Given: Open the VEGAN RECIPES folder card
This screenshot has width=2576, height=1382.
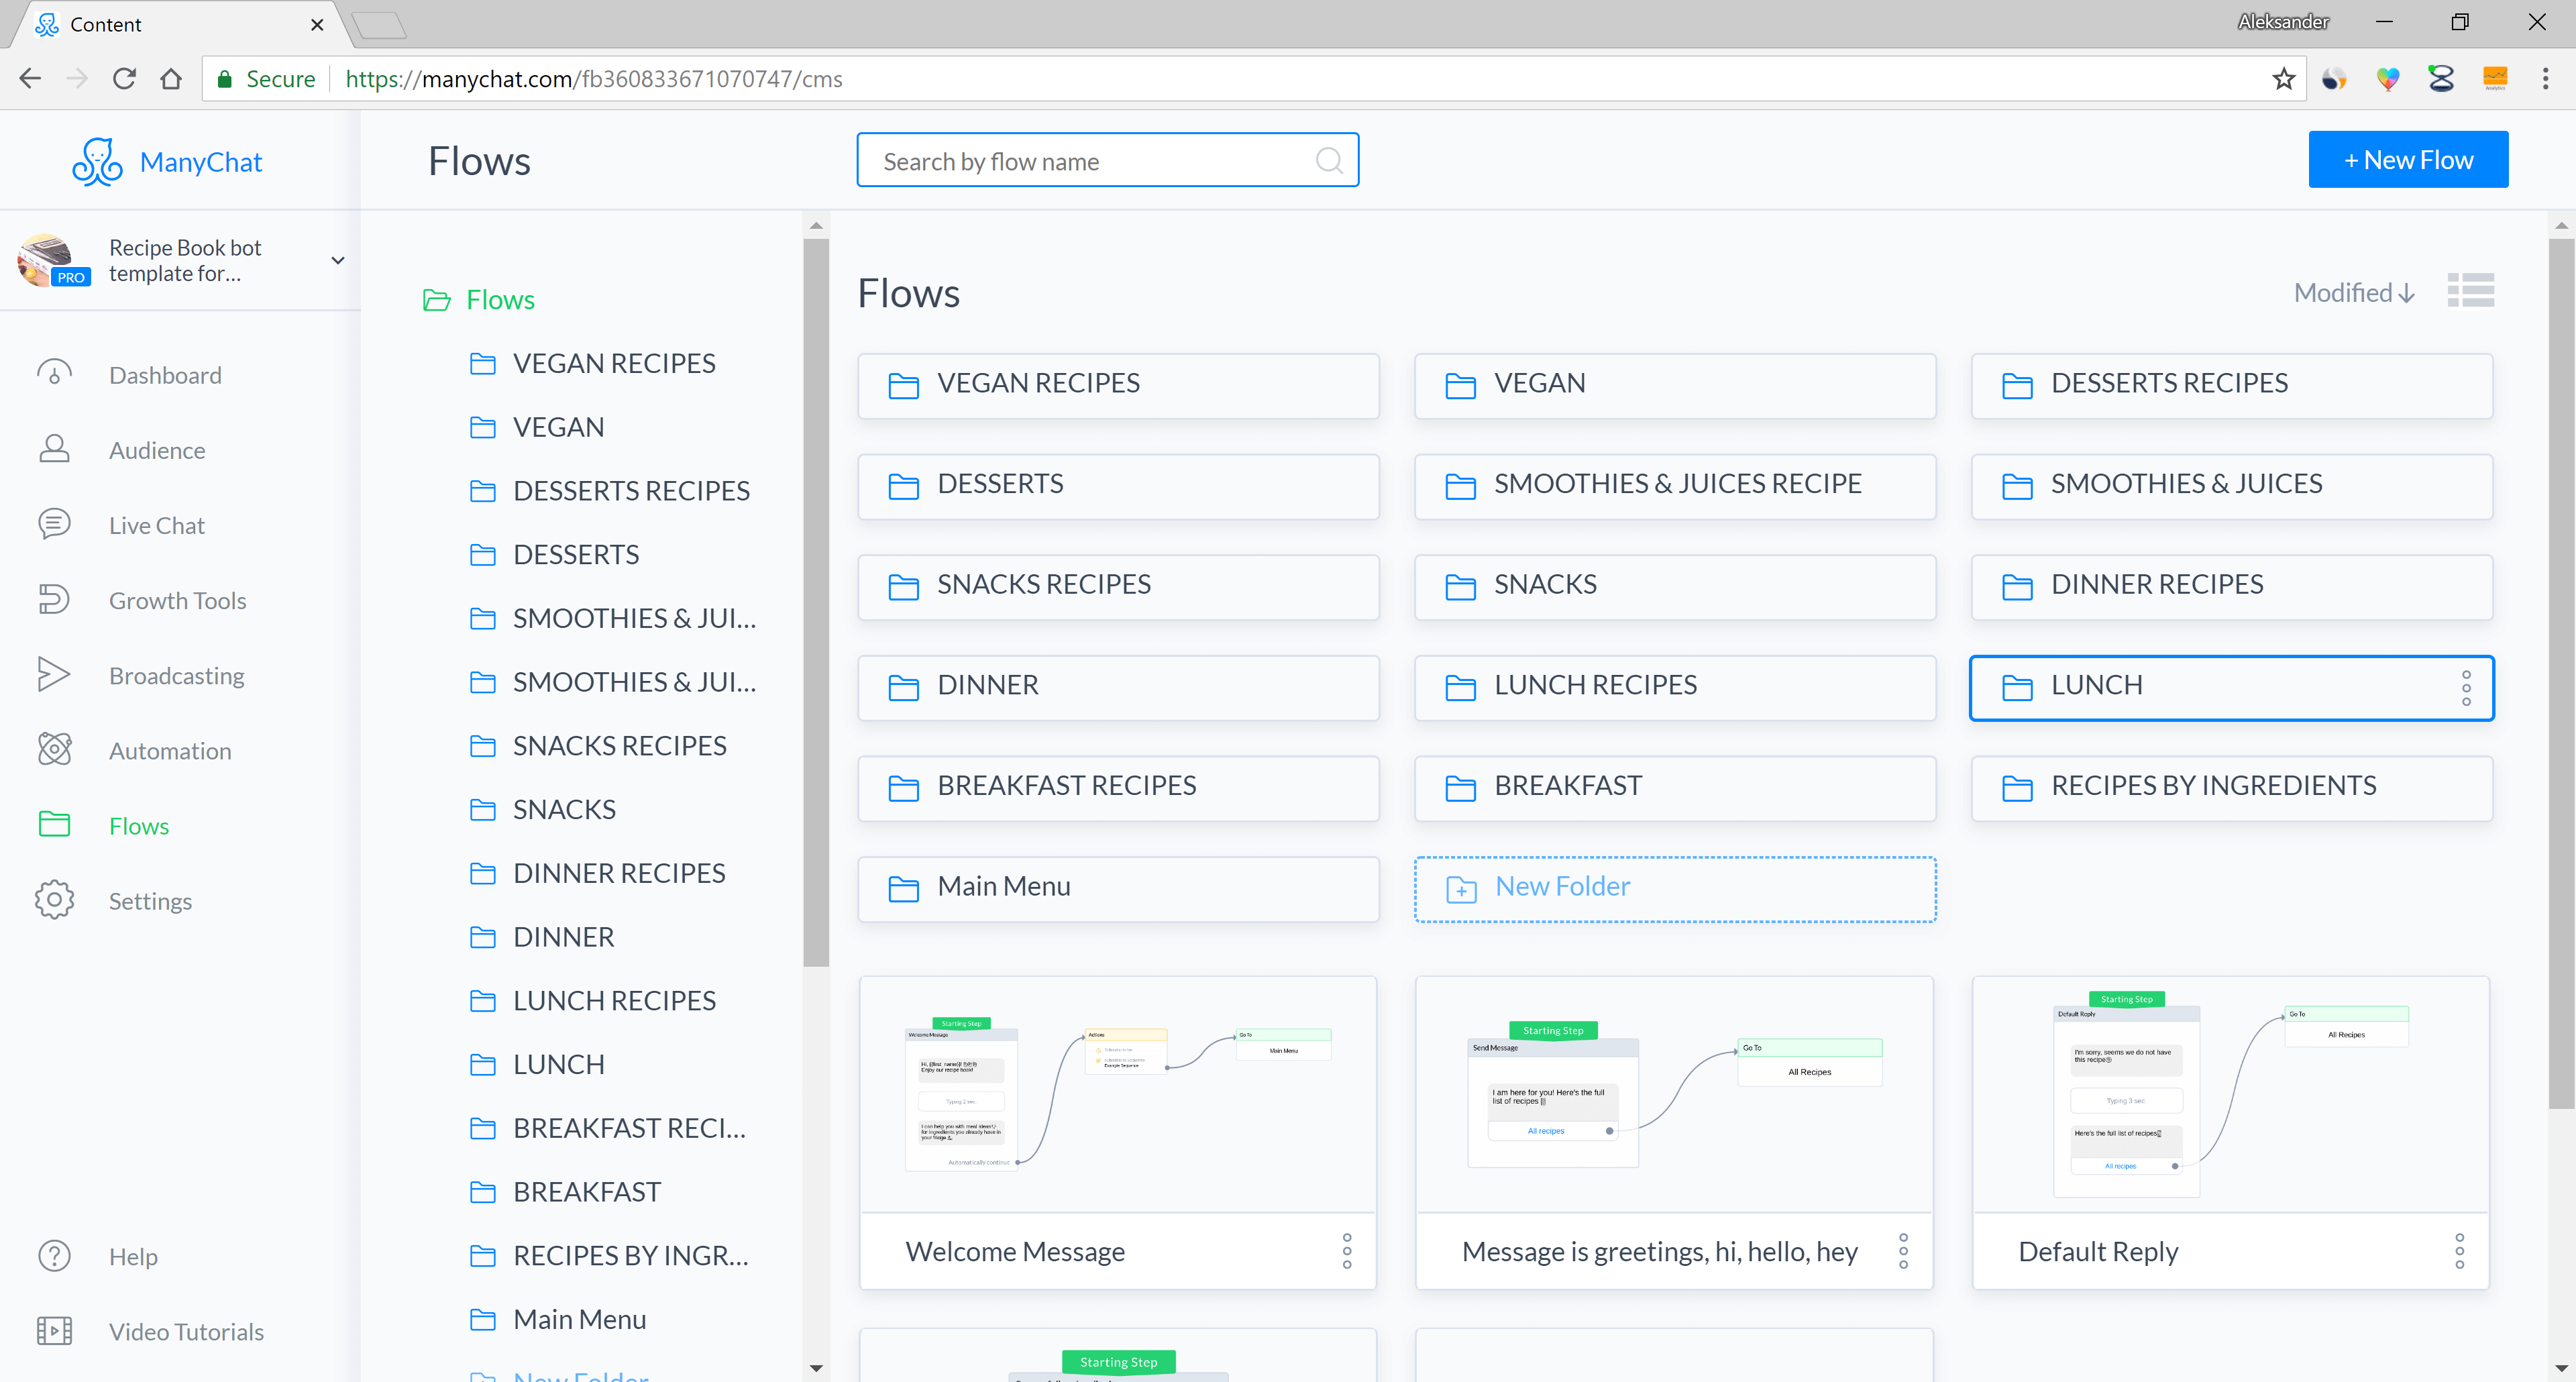Looking at the screenshot, I should pyautogui.click(x=1118, y=385).
